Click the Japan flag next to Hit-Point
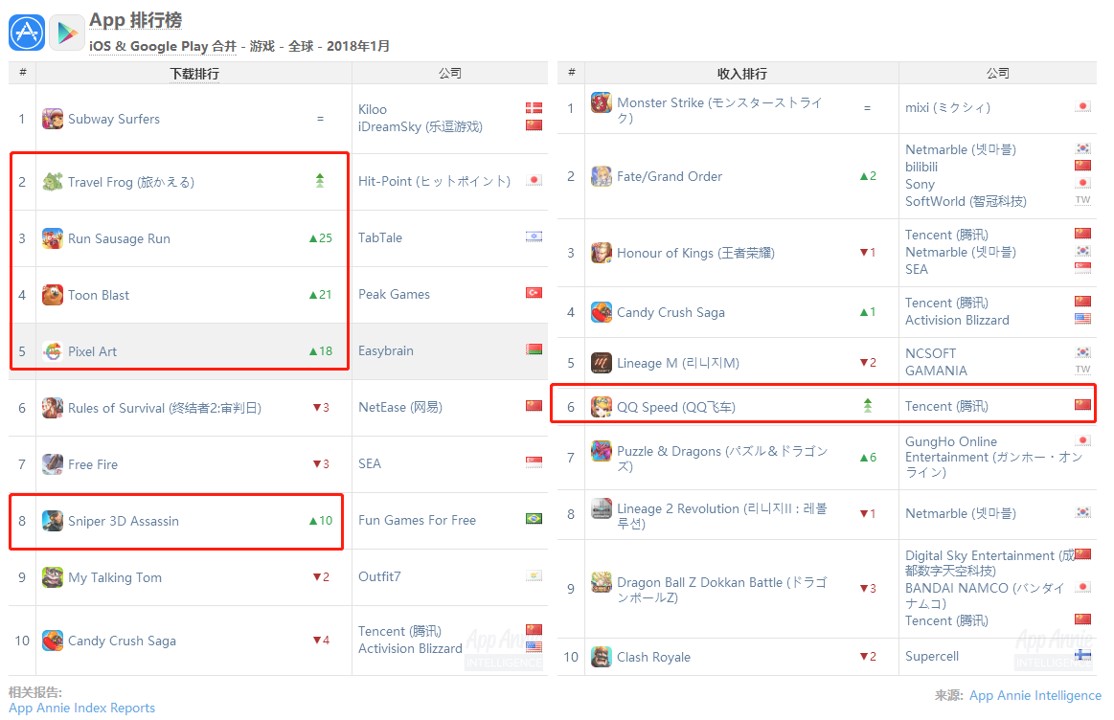 pyautogui.click(x=534, y=180)
